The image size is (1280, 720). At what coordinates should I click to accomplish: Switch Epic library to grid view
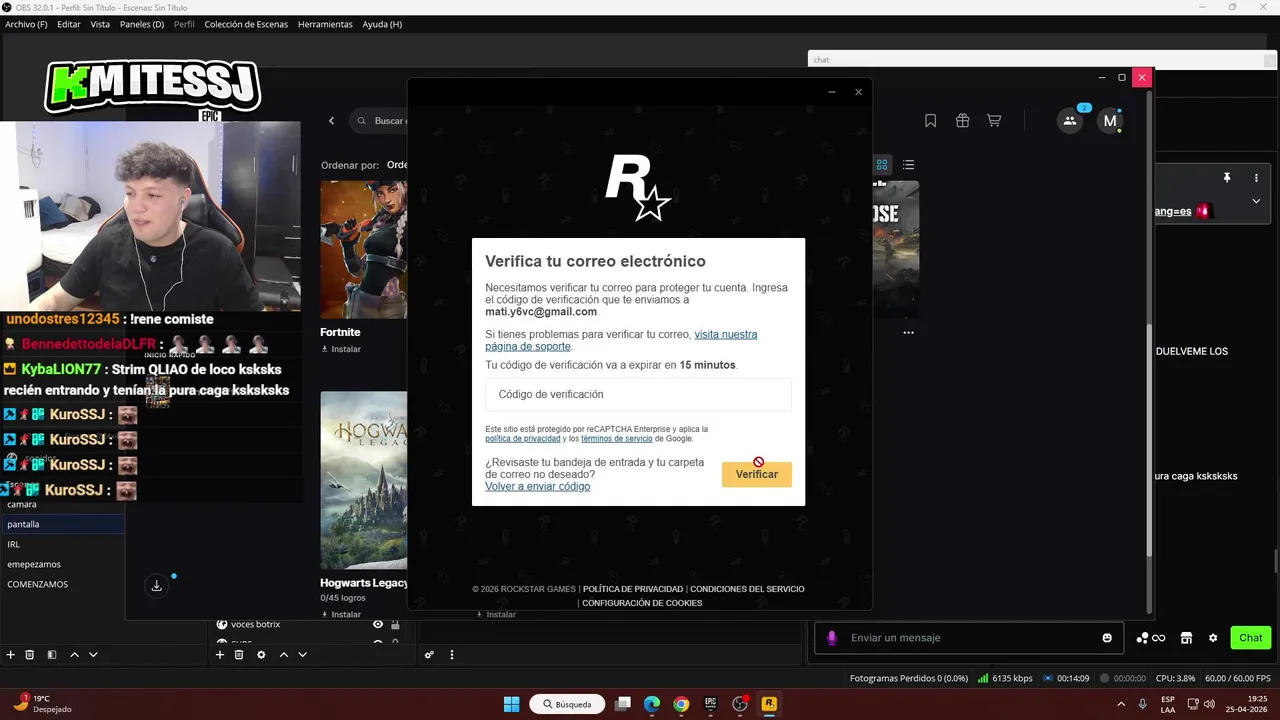point(882,165)
